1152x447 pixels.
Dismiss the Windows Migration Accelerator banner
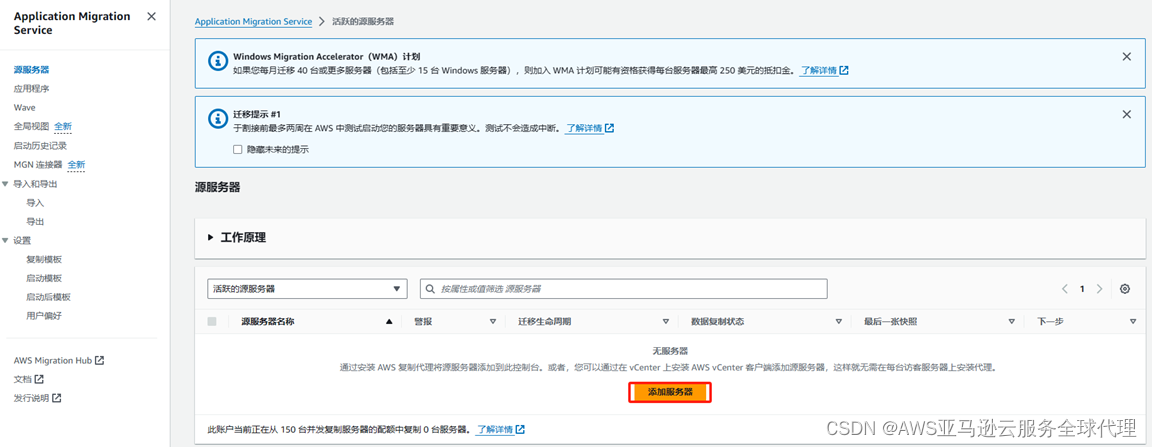point(1126,57)
